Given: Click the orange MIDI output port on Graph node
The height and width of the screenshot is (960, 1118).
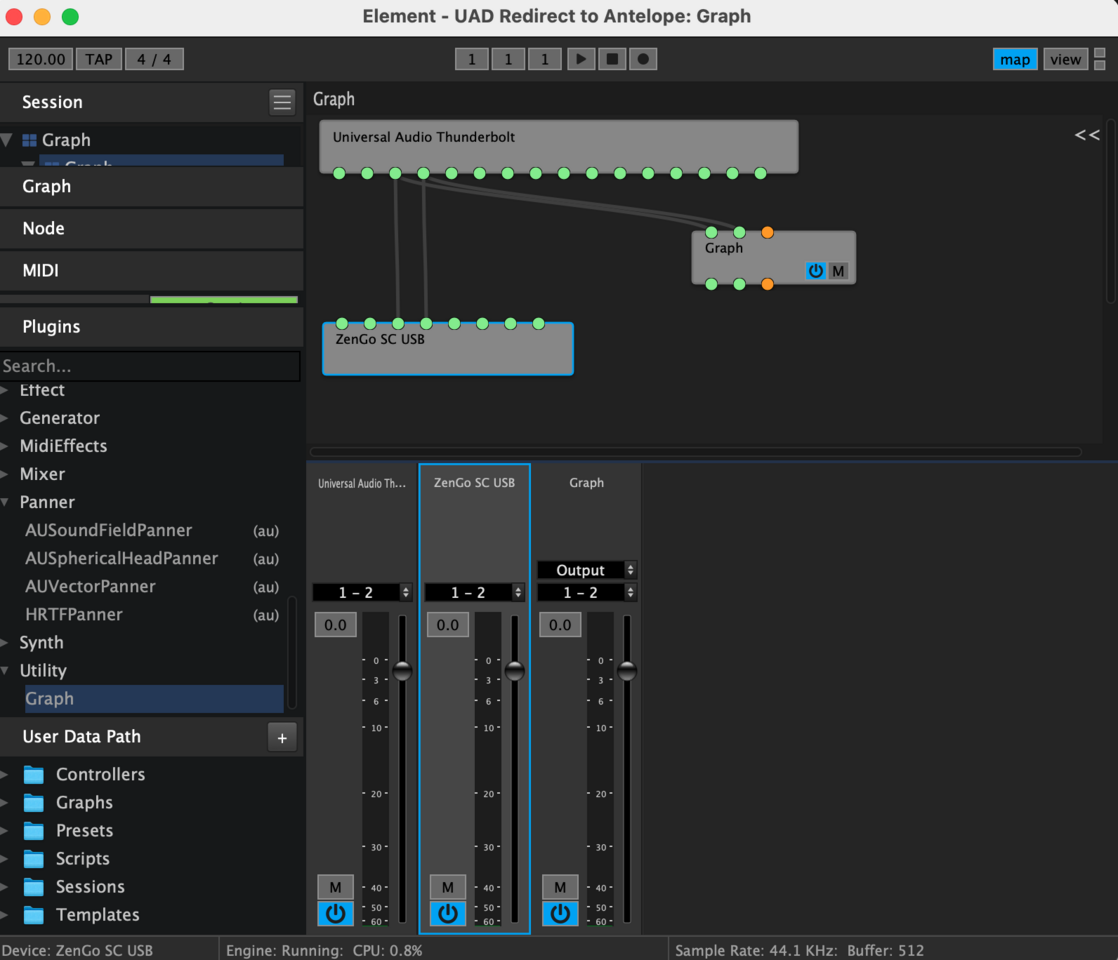Looking at the screenshot, I should point(767,284).
